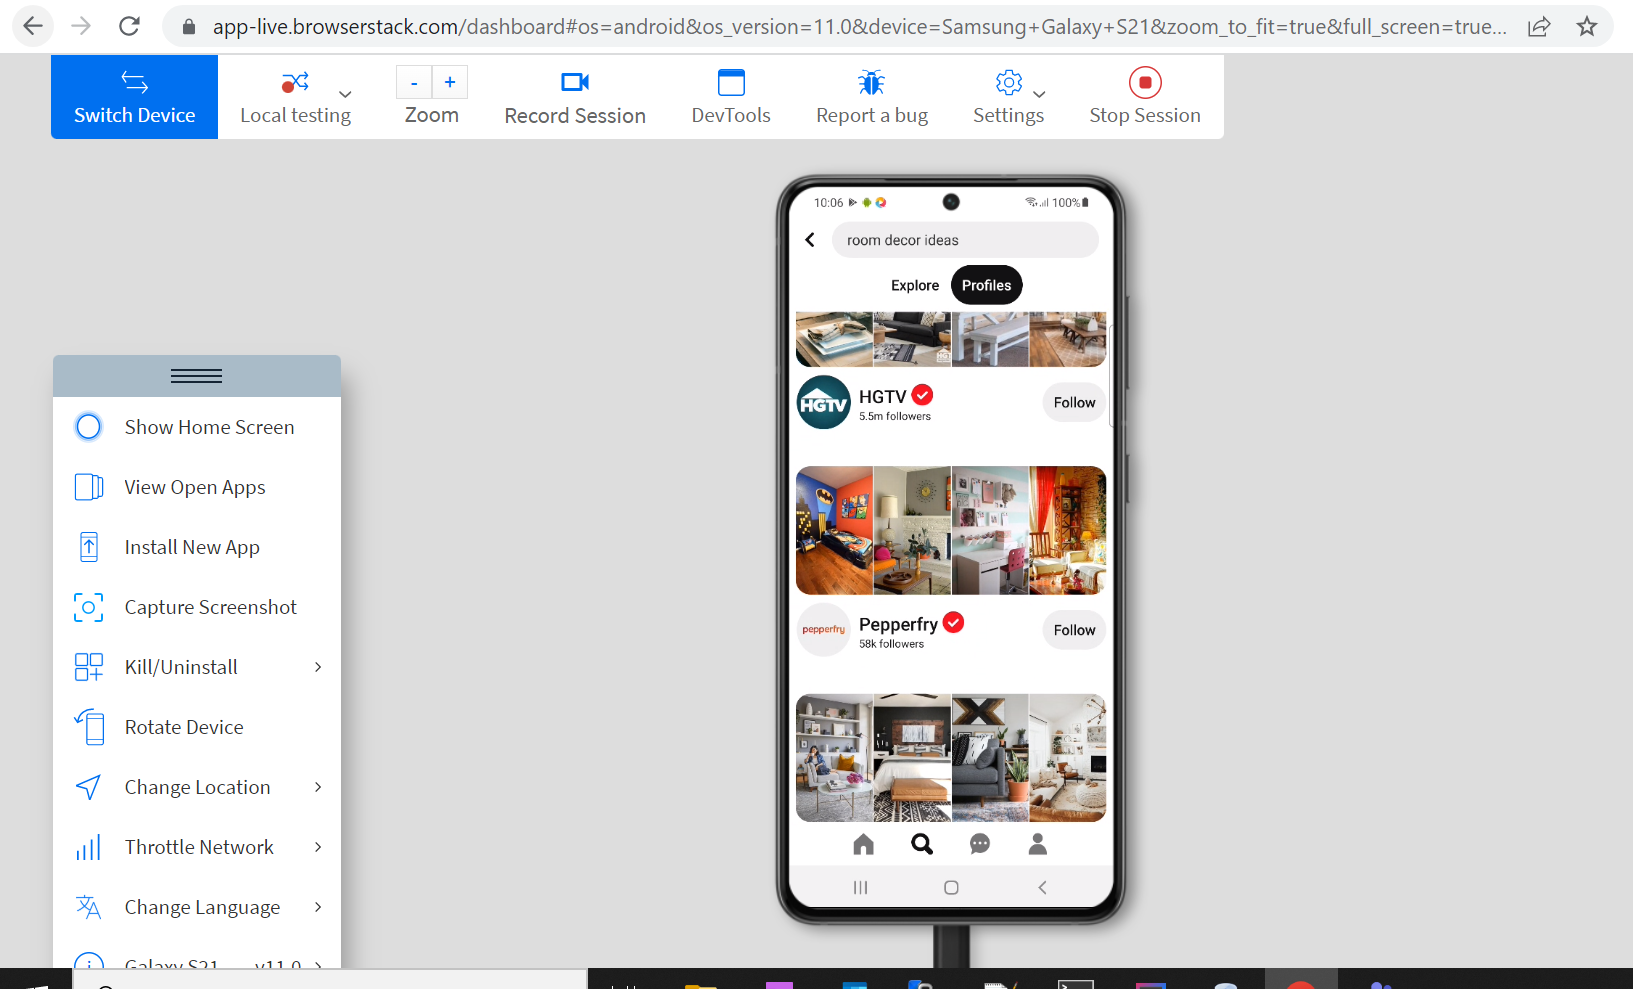Image resolution: width=1633 pixels, height=989 pixels.
Task: Click the Report a bug icon
Action: 871,83
